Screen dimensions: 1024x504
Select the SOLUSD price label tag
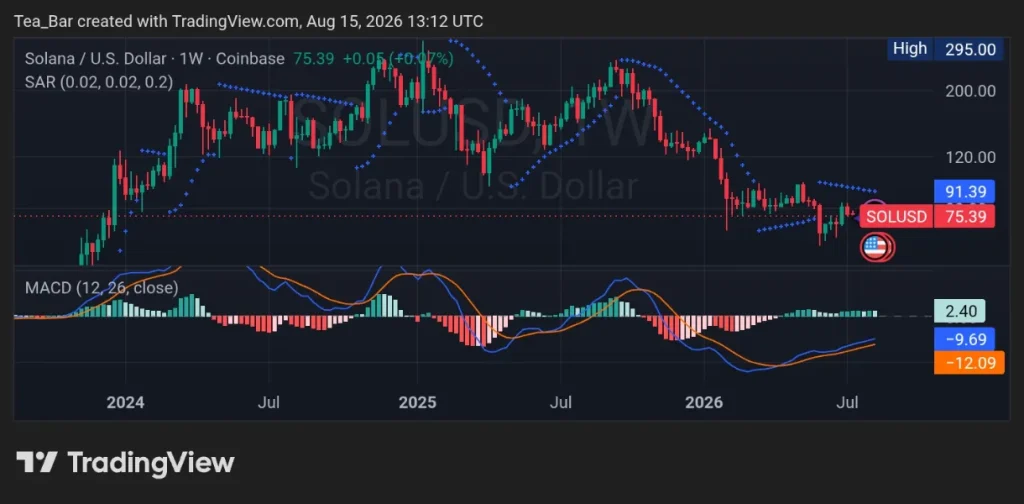point(896,217)
